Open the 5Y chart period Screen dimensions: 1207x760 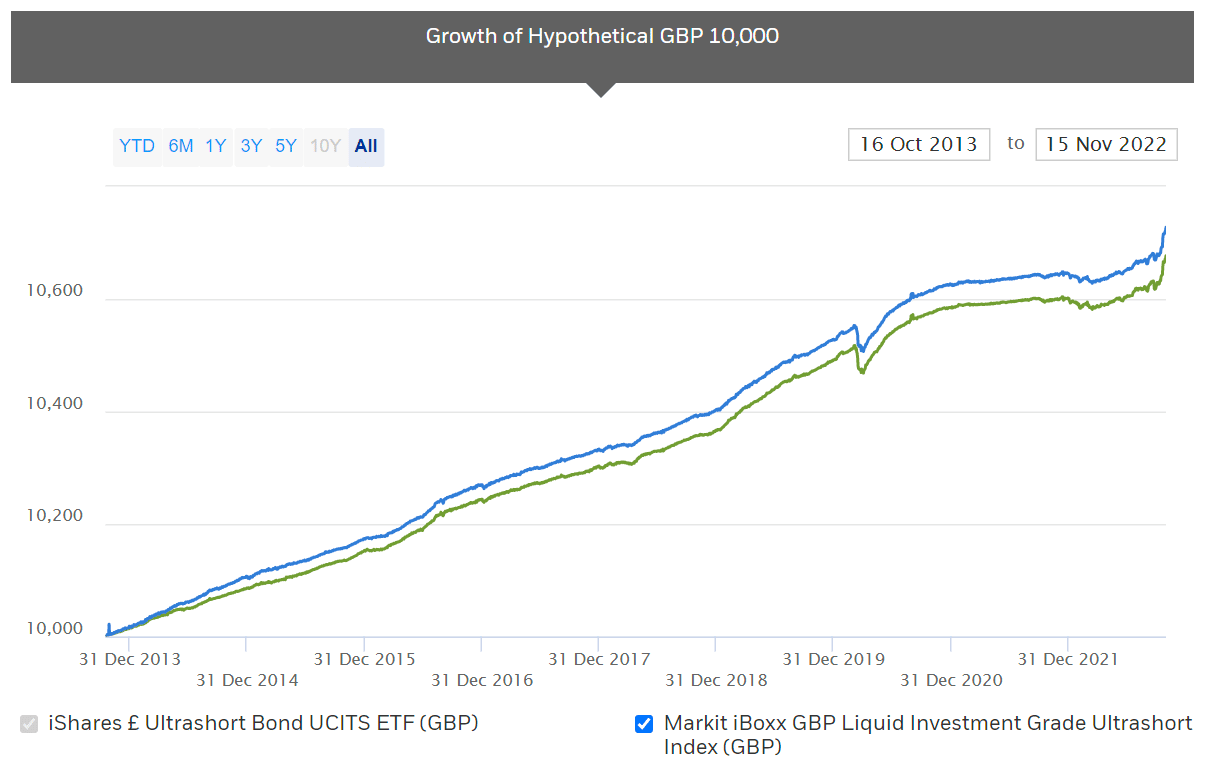coord(284,145)
